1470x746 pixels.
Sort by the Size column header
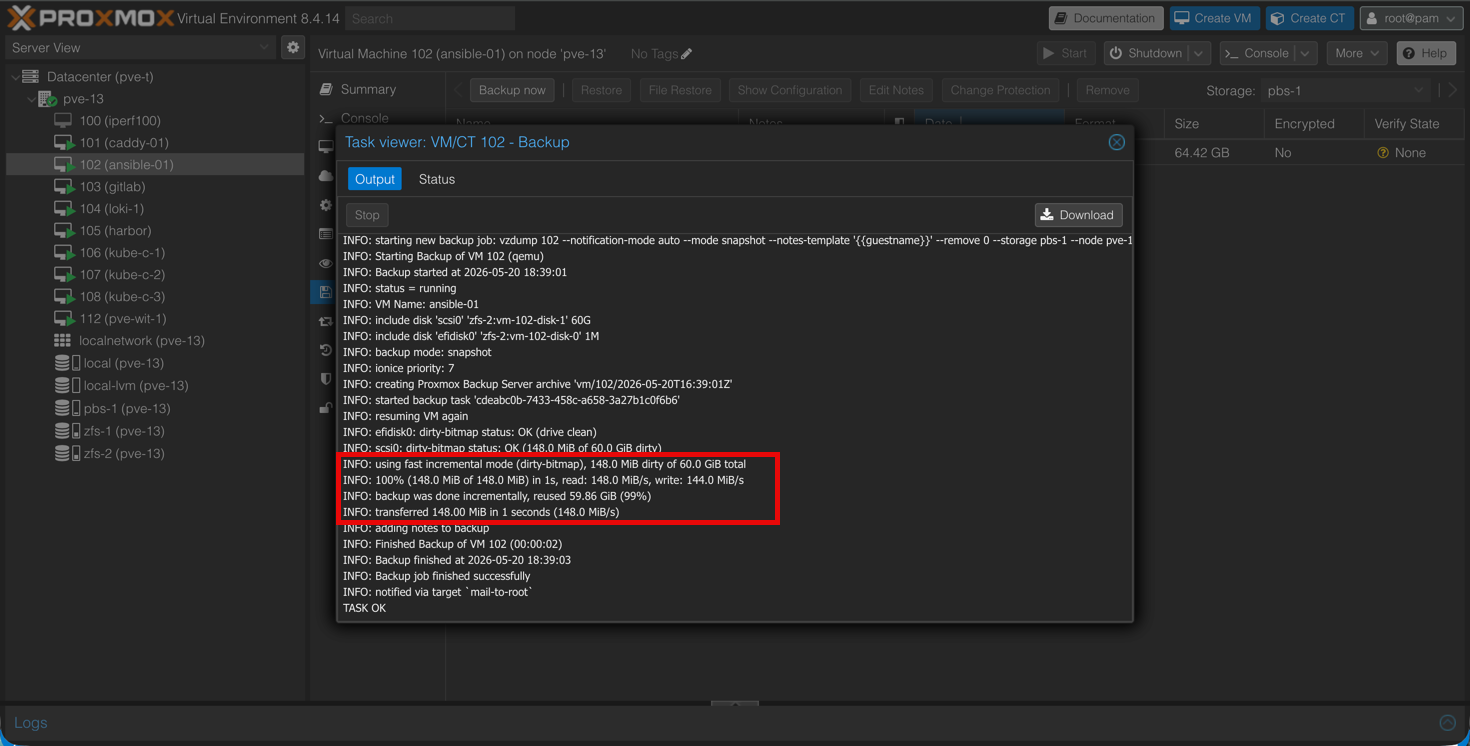tap(1213, 124)
